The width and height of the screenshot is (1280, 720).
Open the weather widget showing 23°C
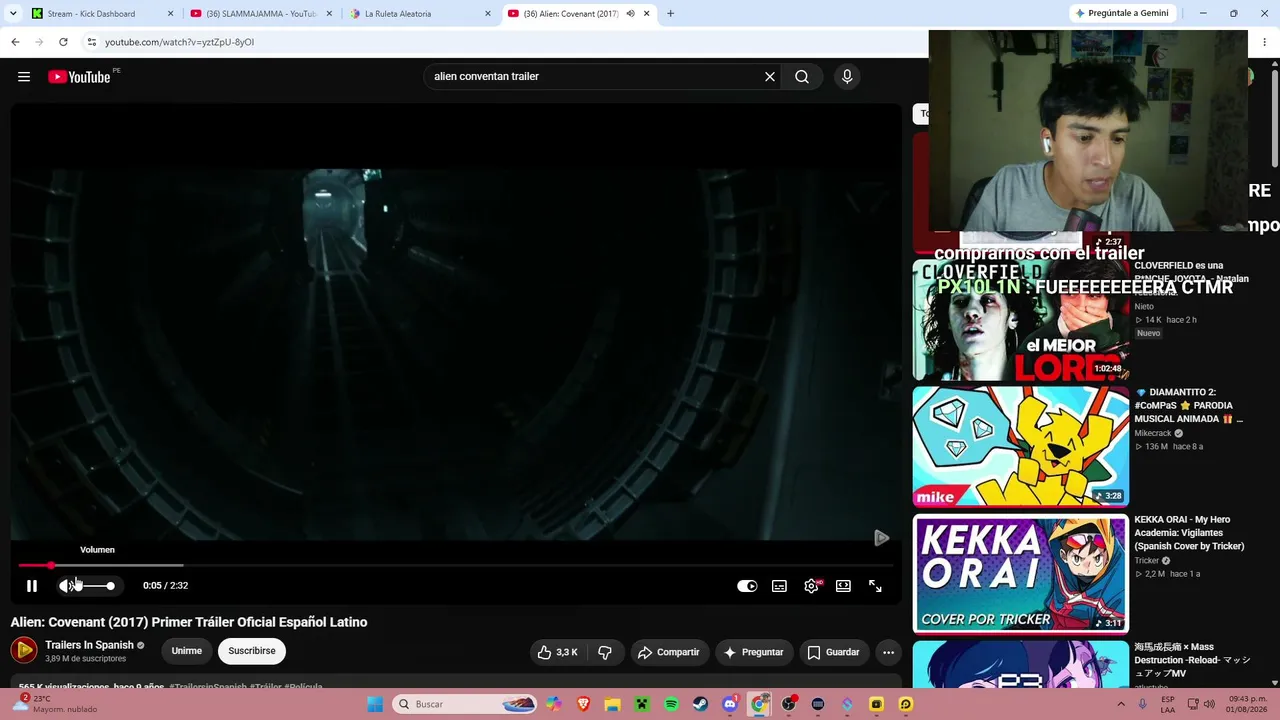click(57, 704)
